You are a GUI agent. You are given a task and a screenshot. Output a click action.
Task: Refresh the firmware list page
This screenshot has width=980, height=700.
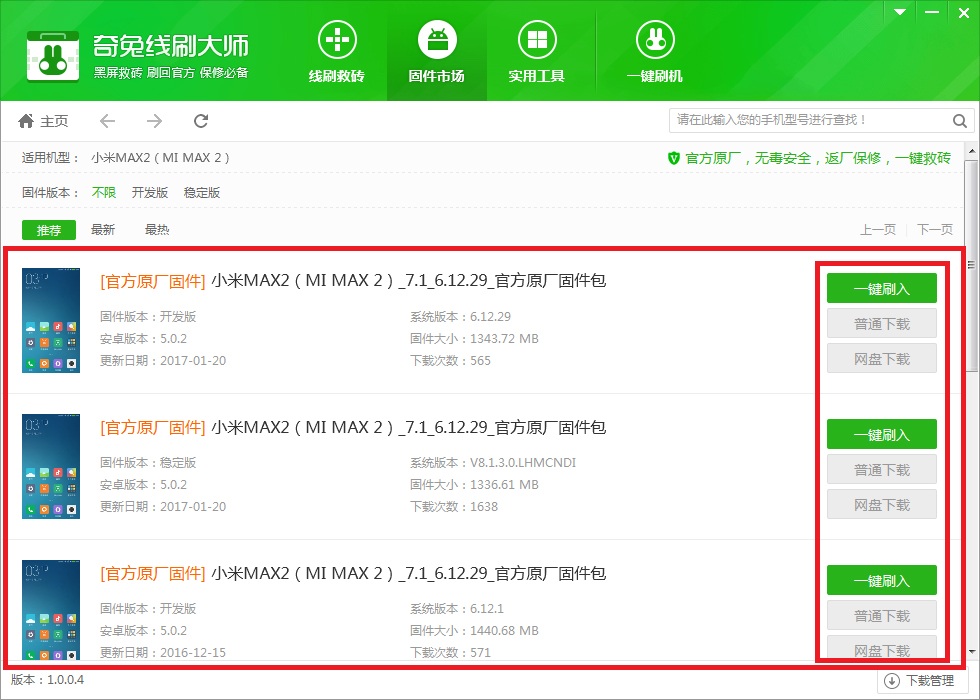[x=201, y=121]
